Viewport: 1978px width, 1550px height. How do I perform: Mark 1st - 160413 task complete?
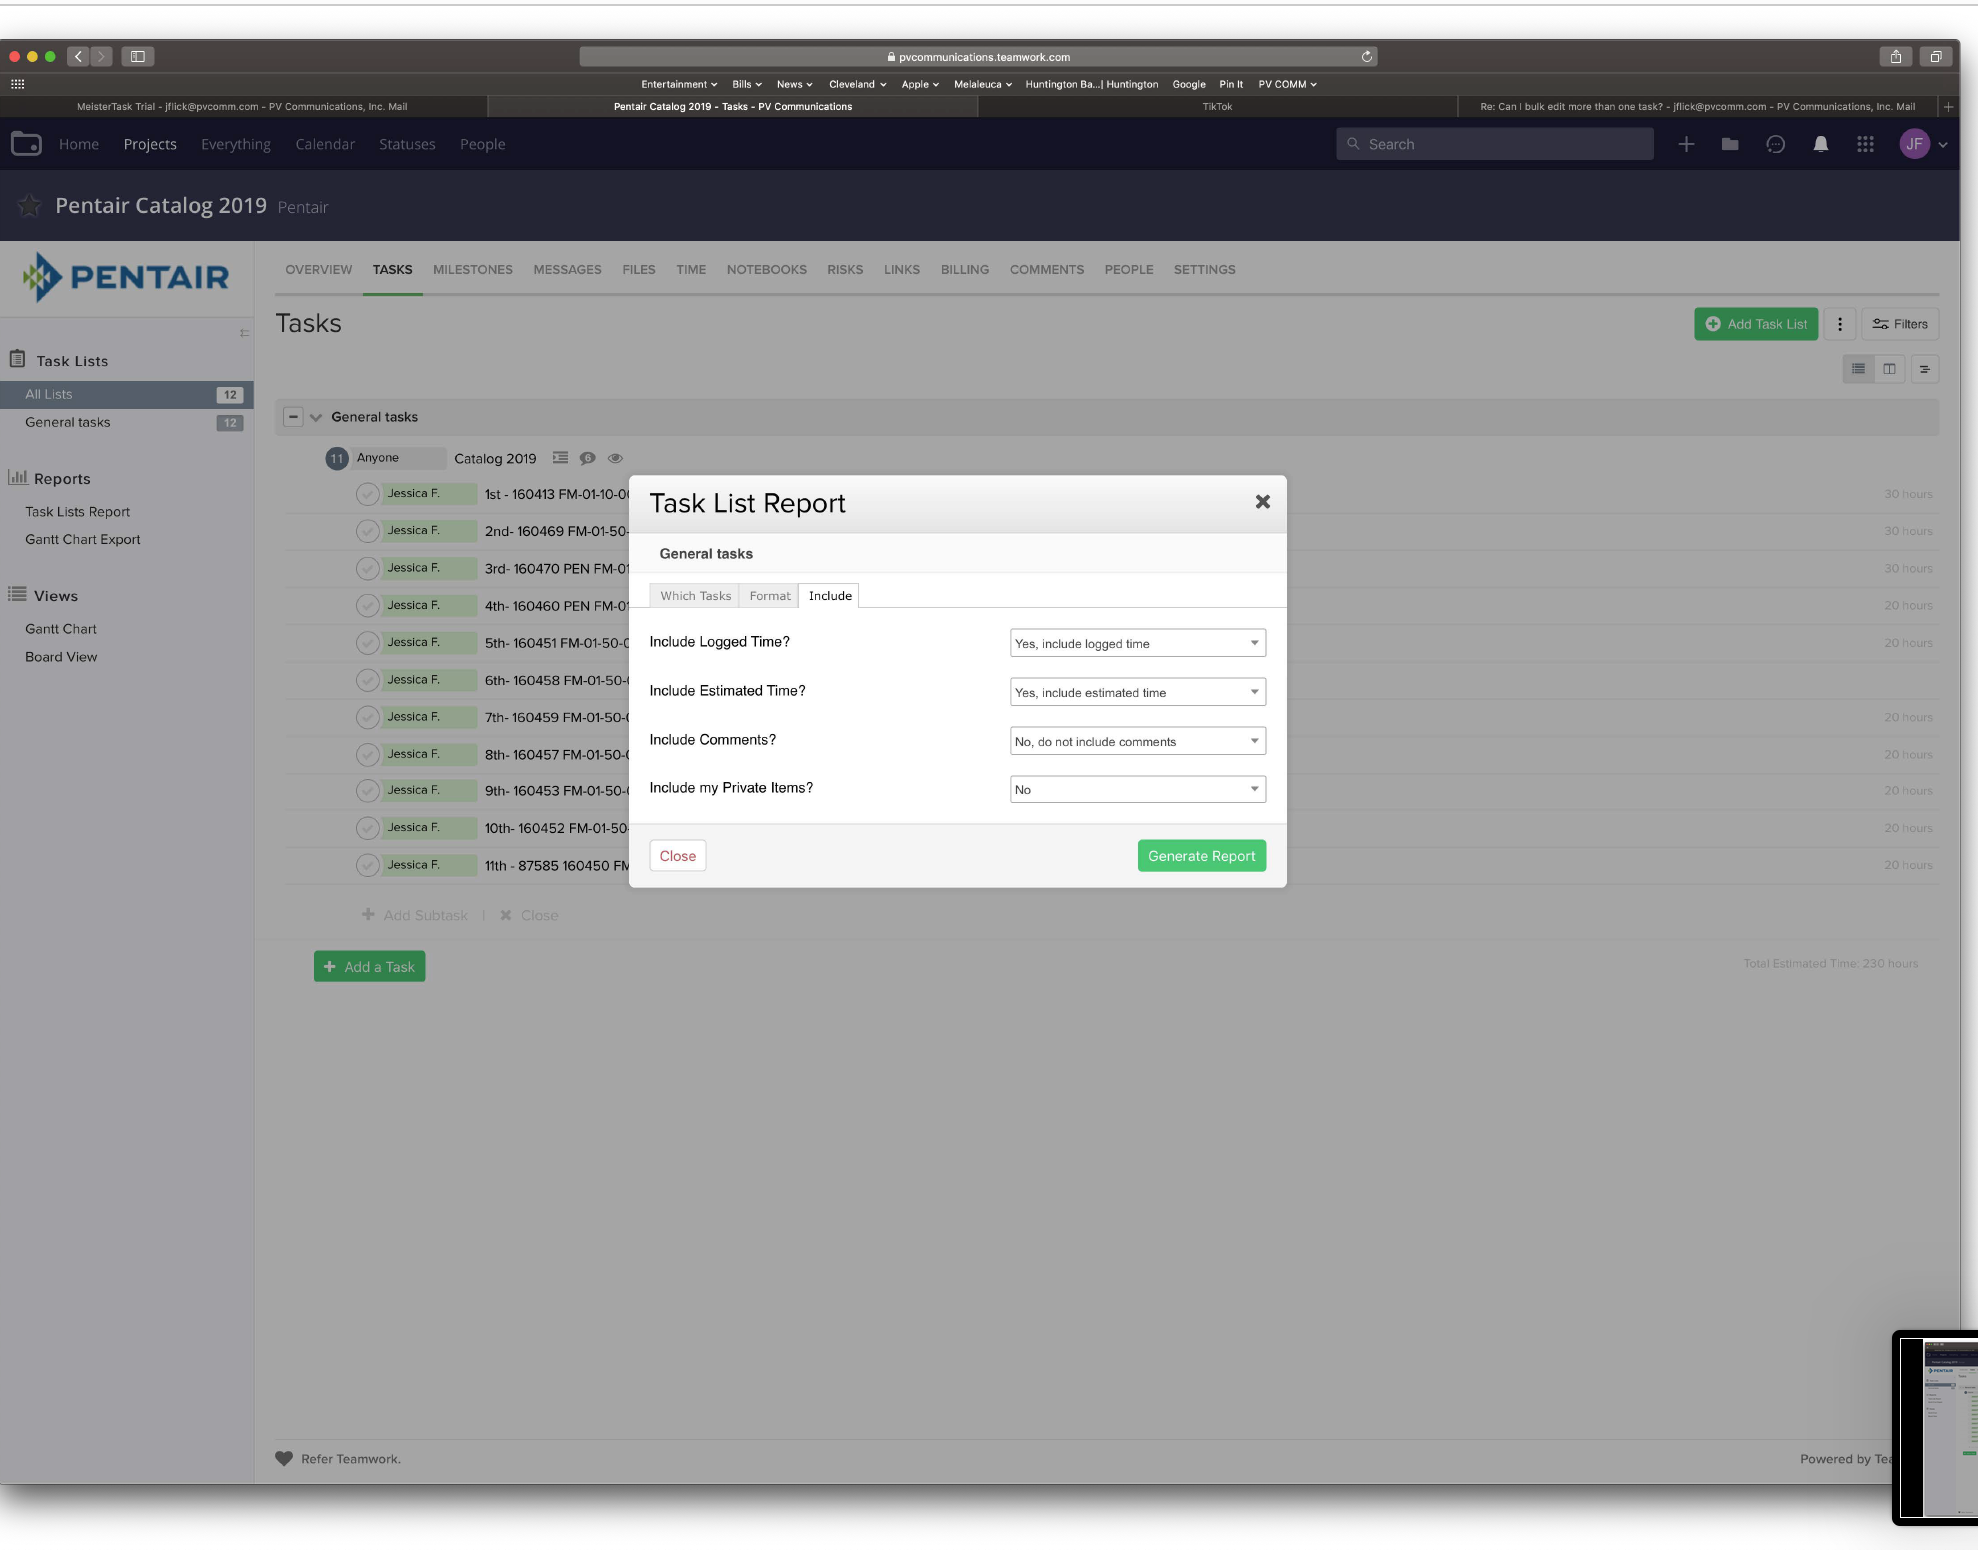(x=367, y=494)
